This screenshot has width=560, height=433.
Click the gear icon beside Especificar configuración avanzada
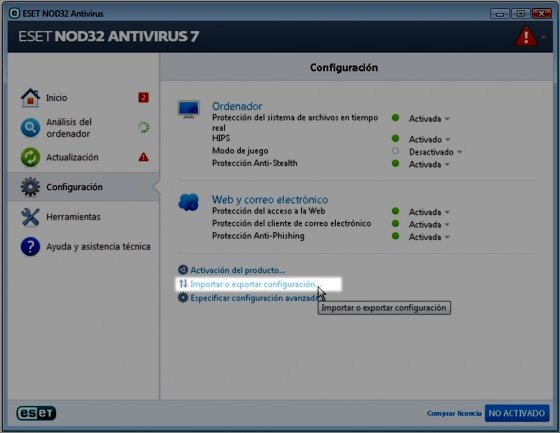pos(183,298)
